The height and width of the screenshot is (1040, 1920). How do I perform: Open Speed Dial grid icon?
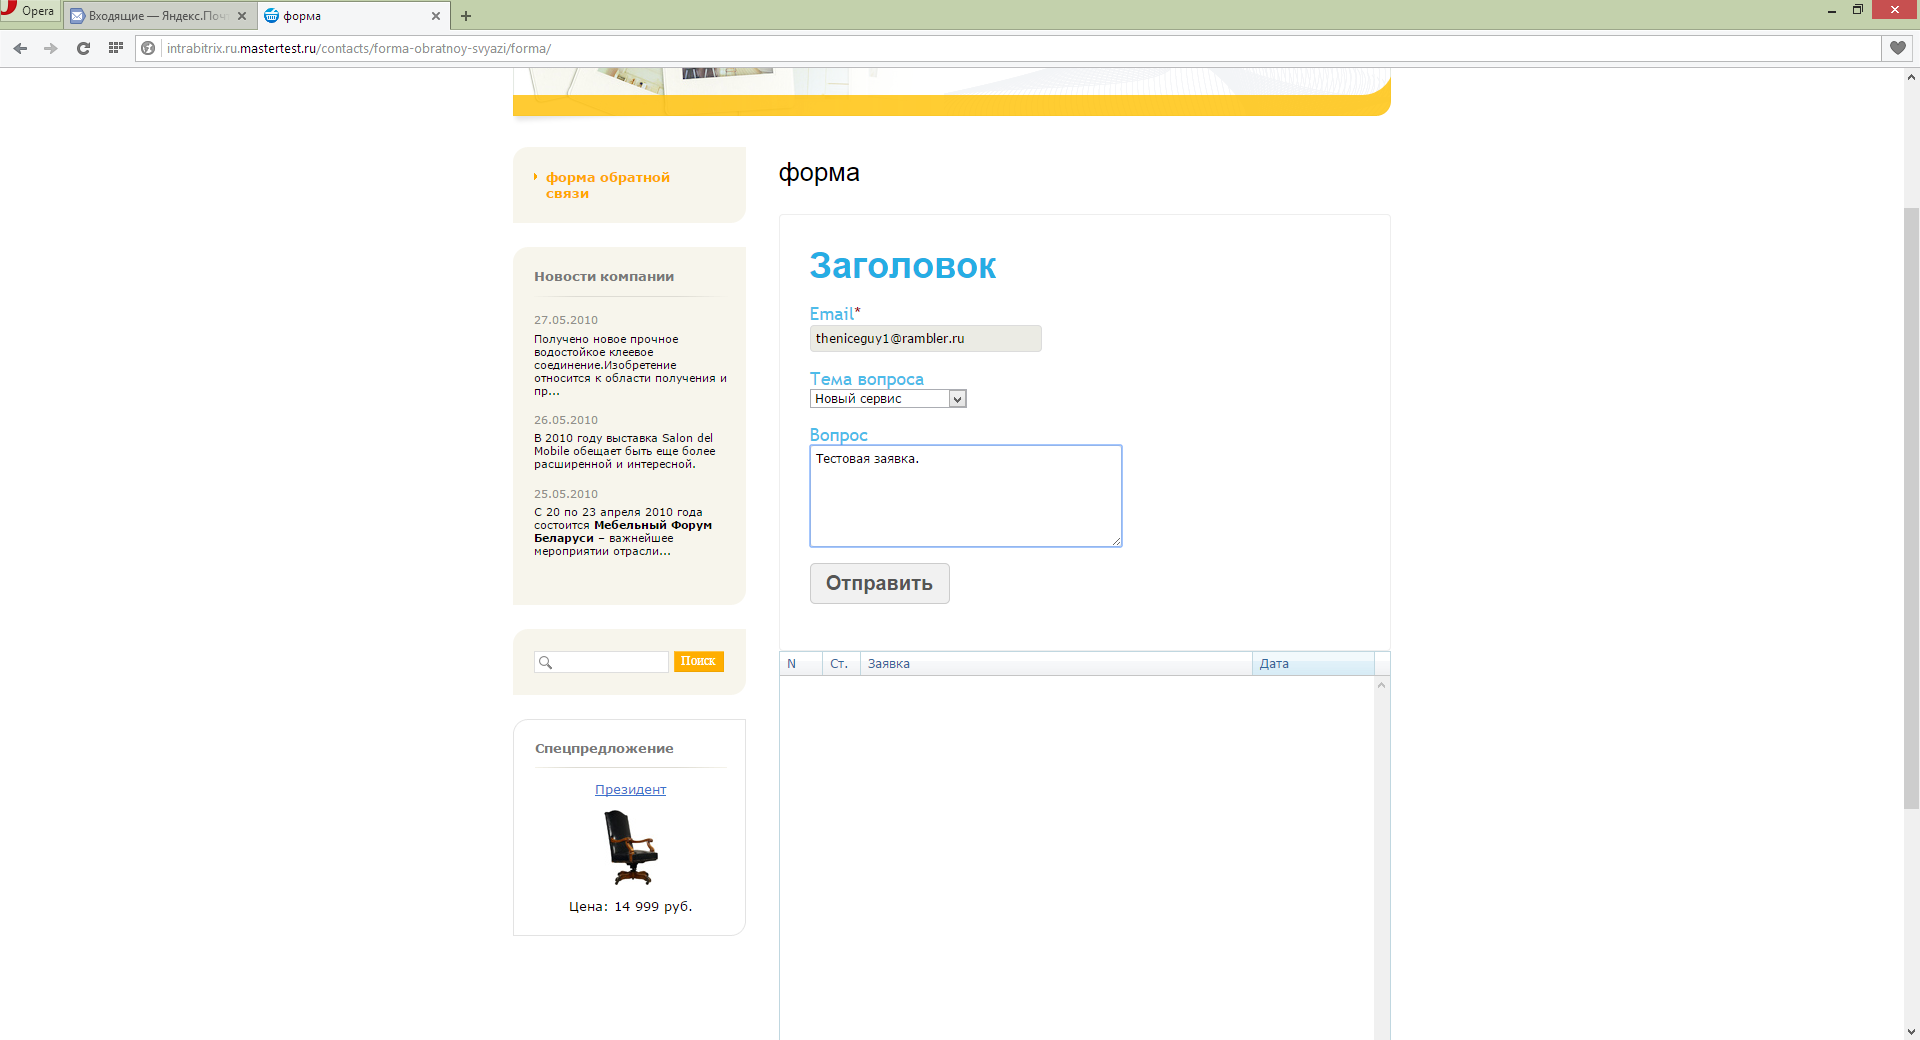116,47
